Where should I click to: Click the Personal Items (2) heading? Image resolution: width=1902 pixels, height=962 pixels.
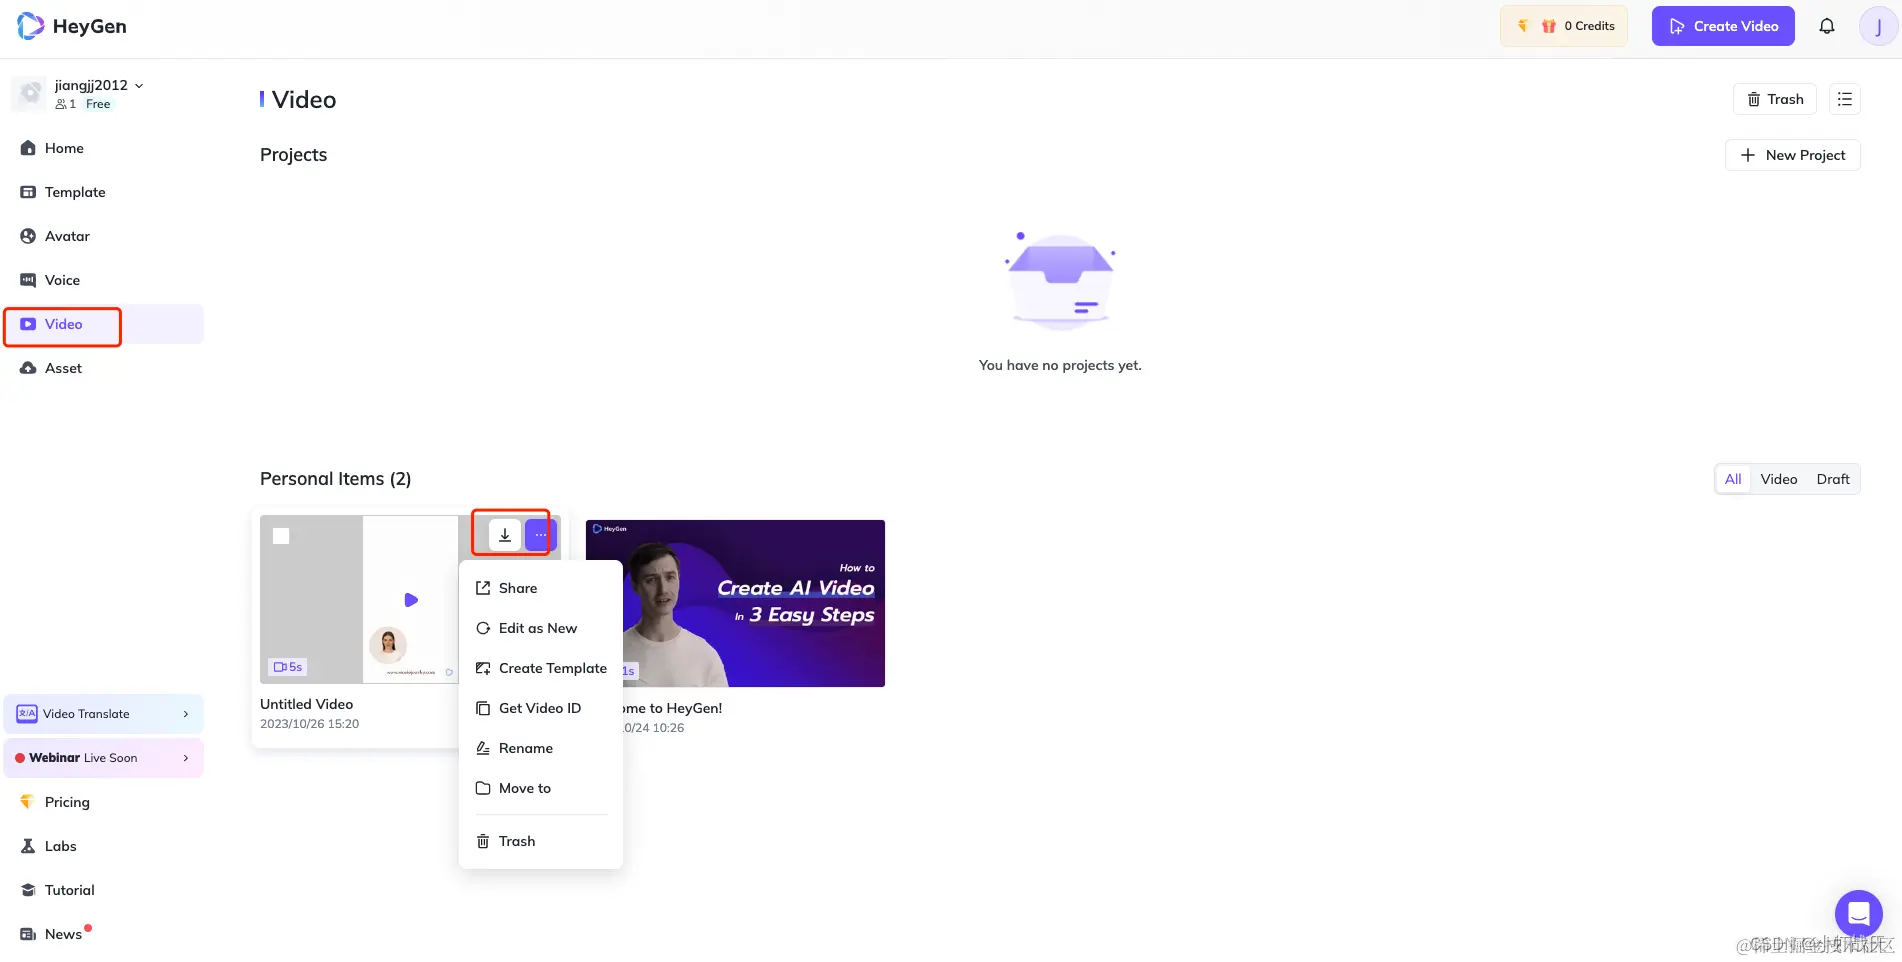coord(335,479)
